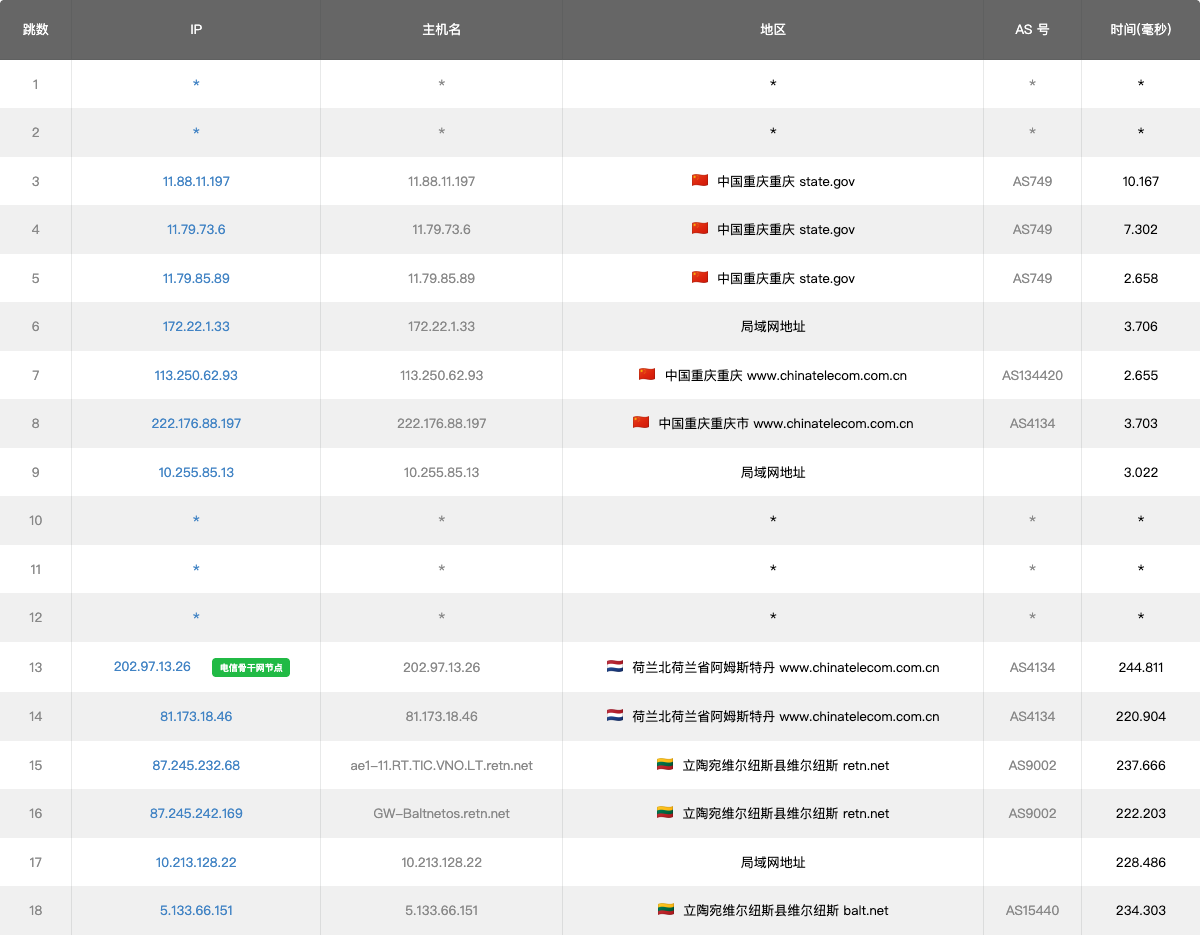This screenshot has width=1200, height=935.
Task: Open IP link 5.133.66.151
Action: 196,910
